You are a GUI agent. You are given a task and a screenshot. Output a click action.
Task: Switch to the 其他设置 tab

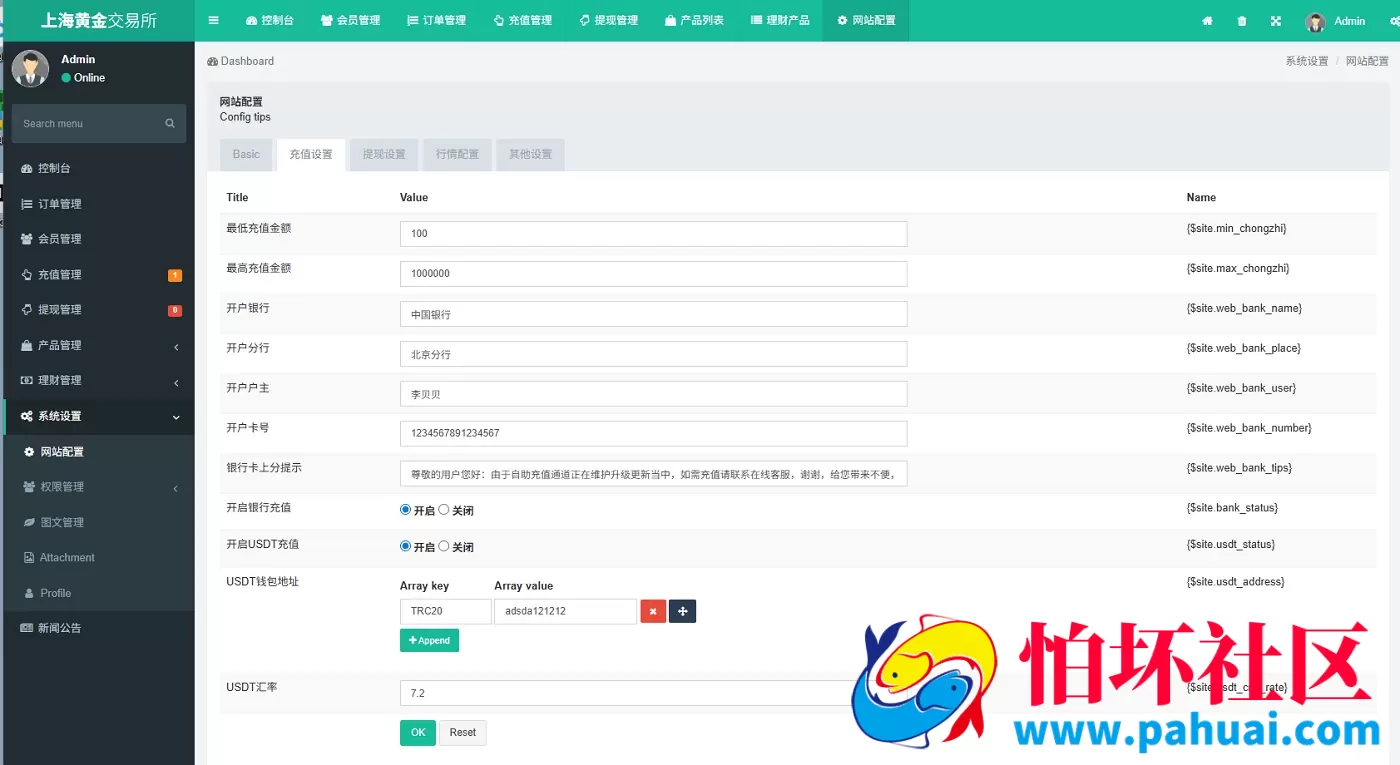(x=530, y=155)
